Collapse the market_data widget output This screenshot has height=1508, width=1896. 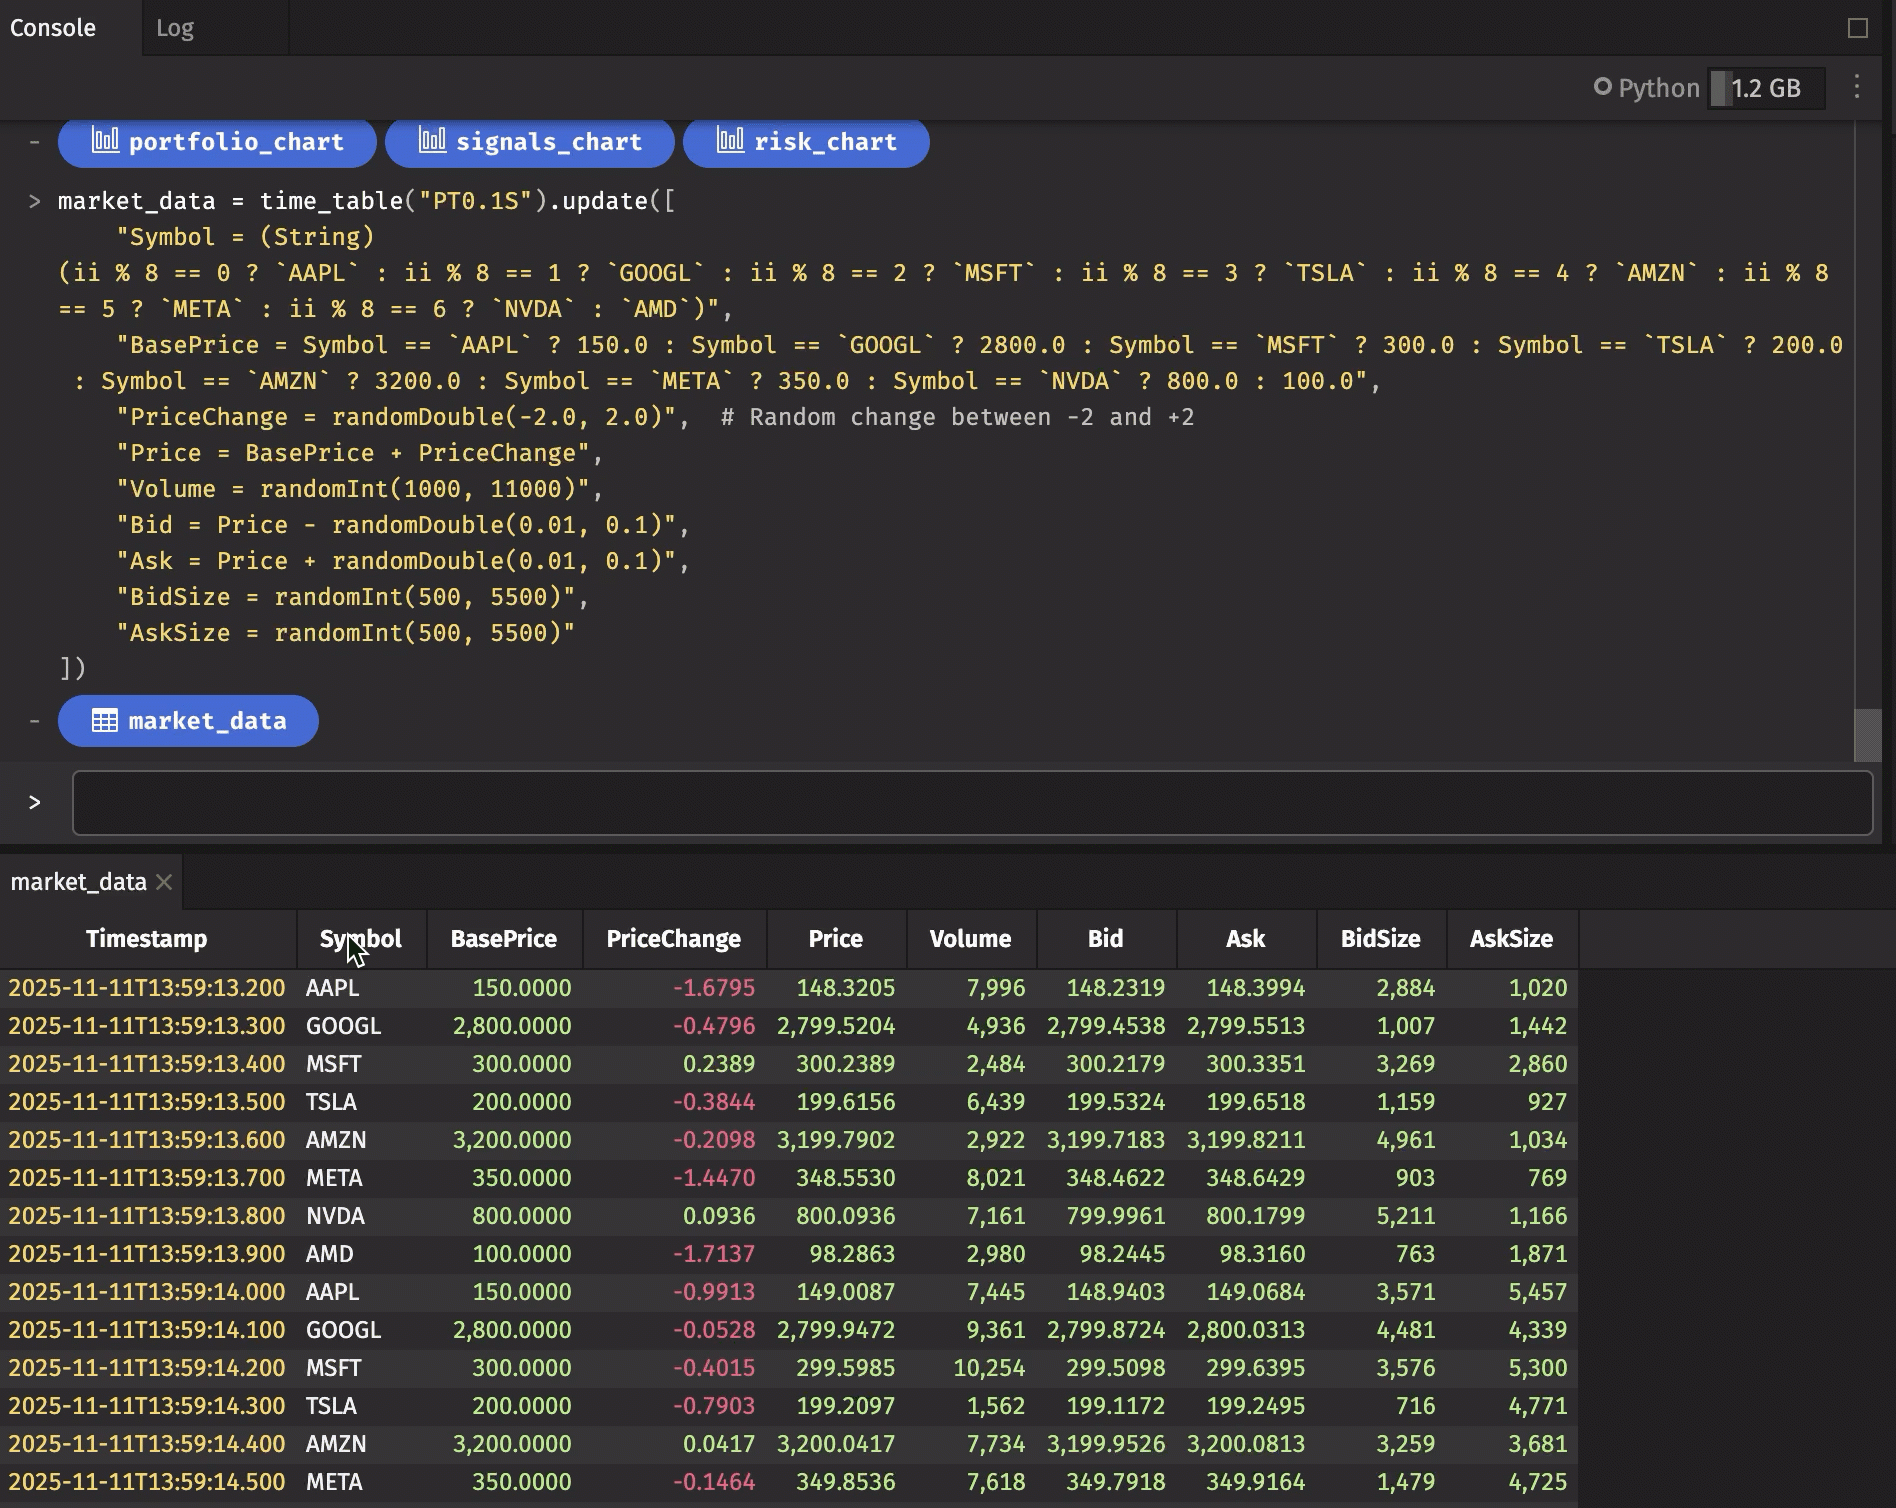[x=33, y=720]
